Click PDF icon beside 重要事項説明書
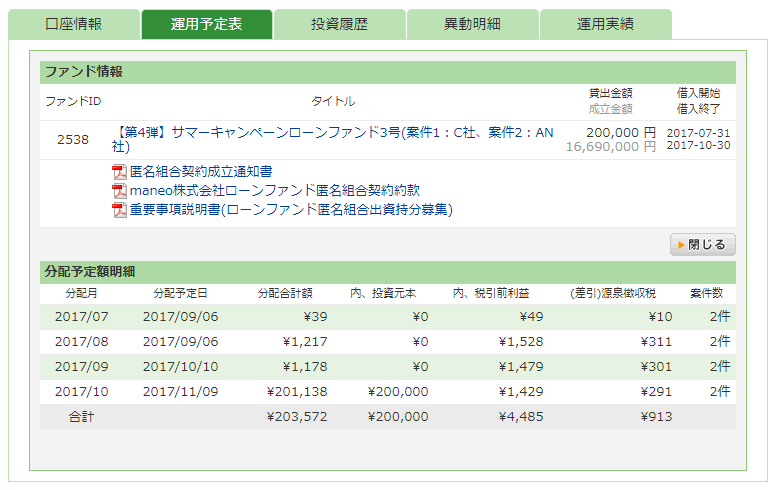 (x=120, y=210)
